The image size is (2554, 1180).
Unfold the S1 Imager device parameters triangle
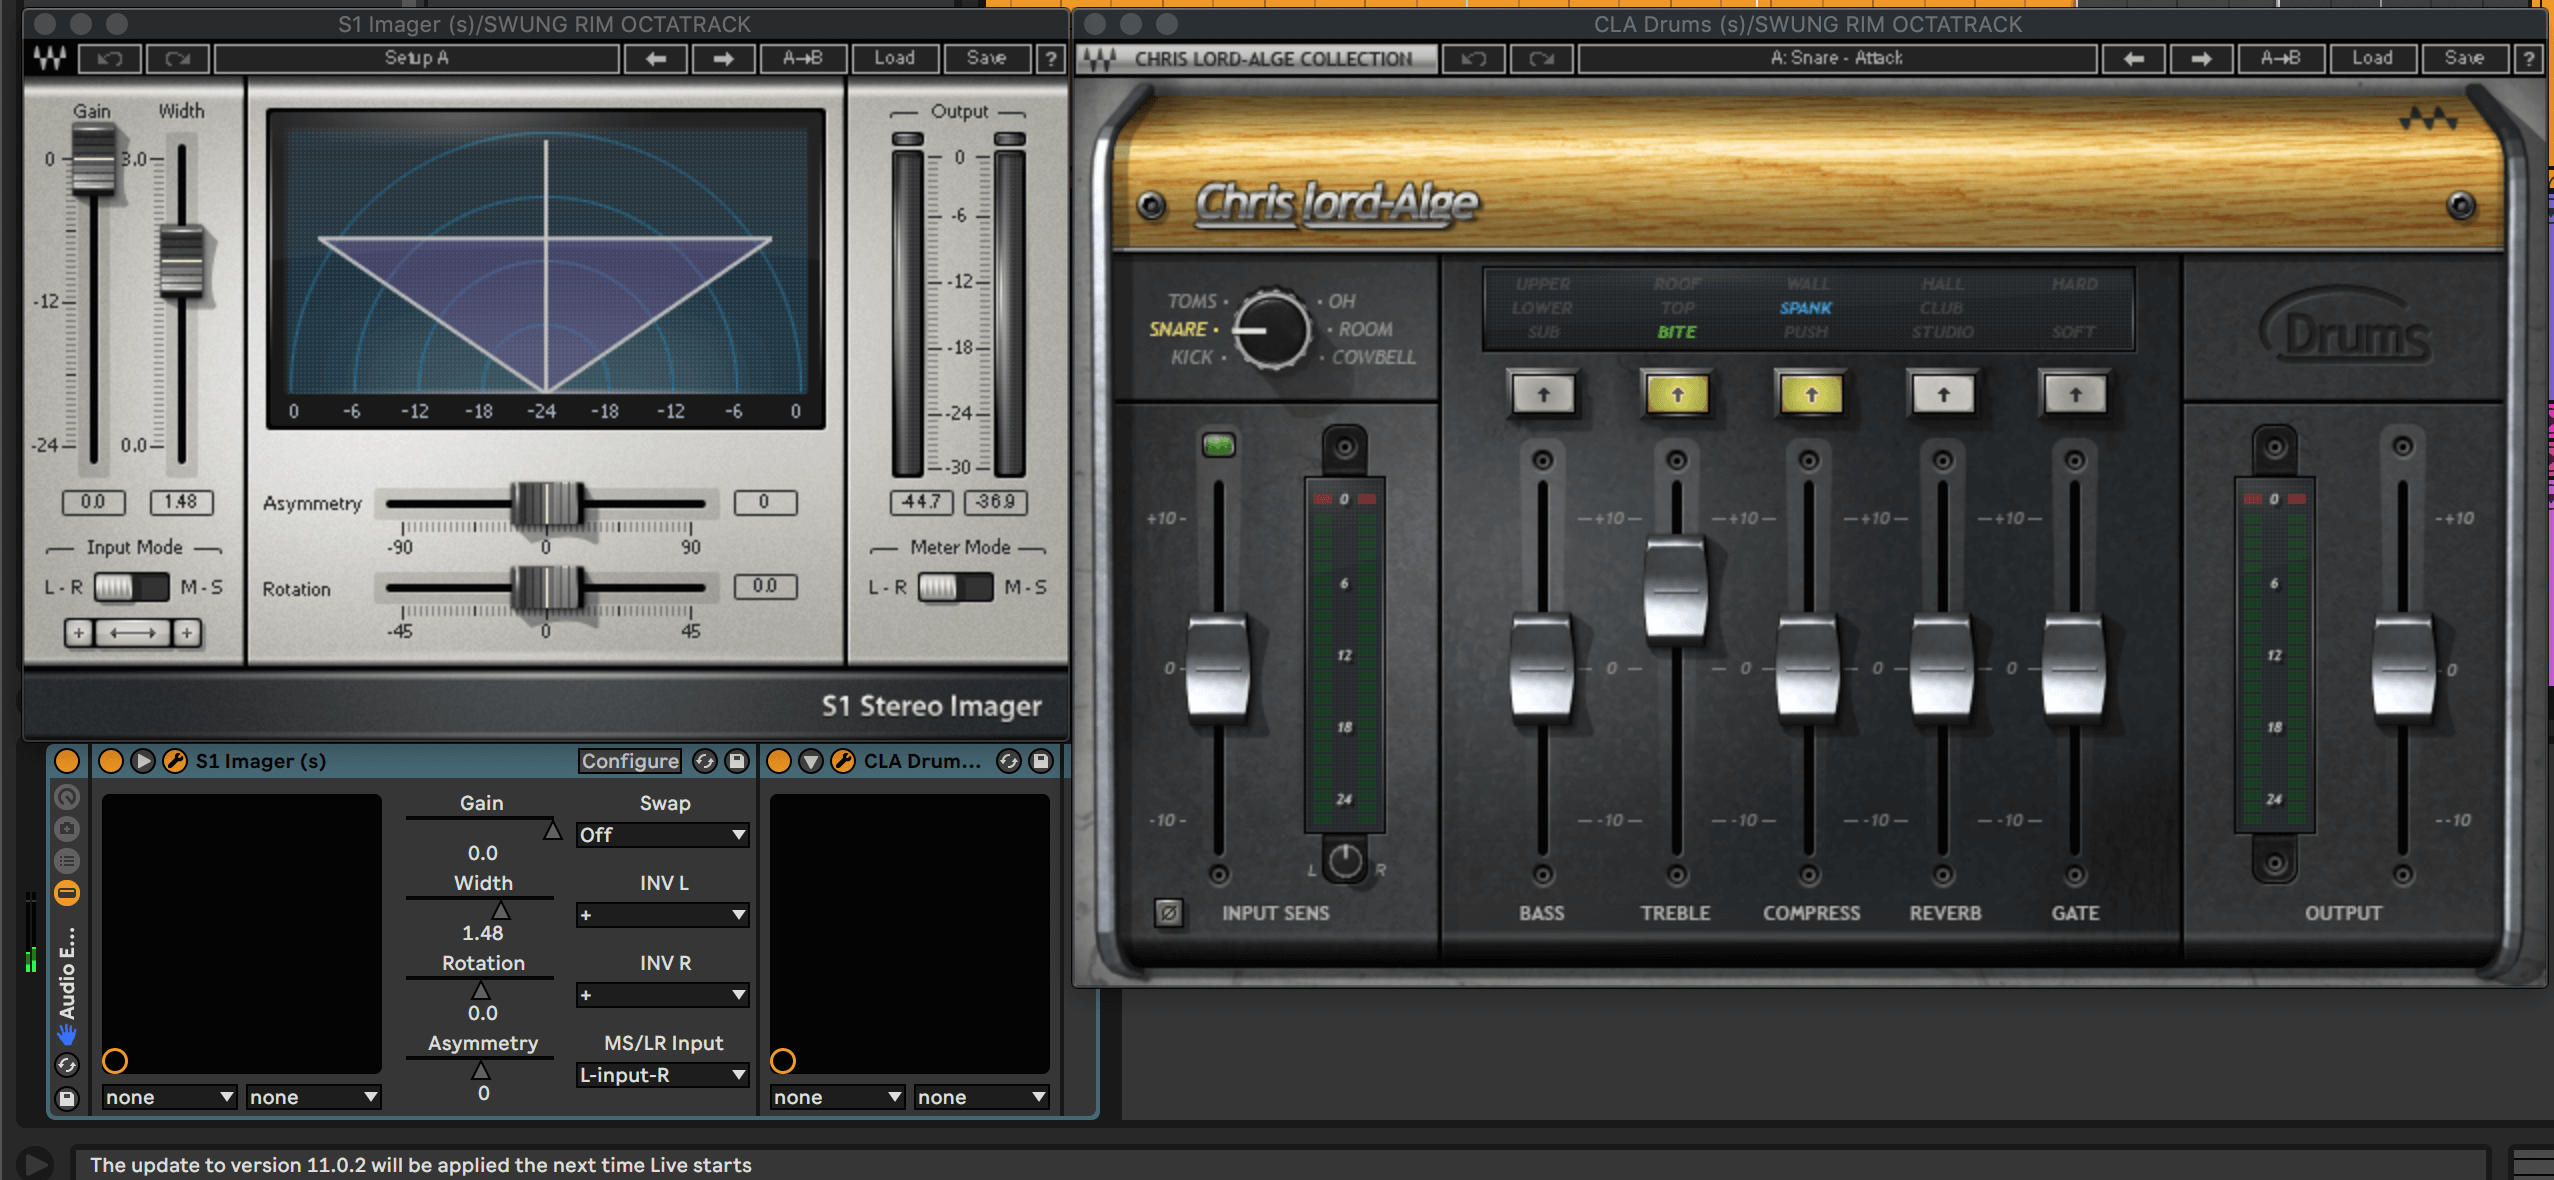tap(143, 761)
